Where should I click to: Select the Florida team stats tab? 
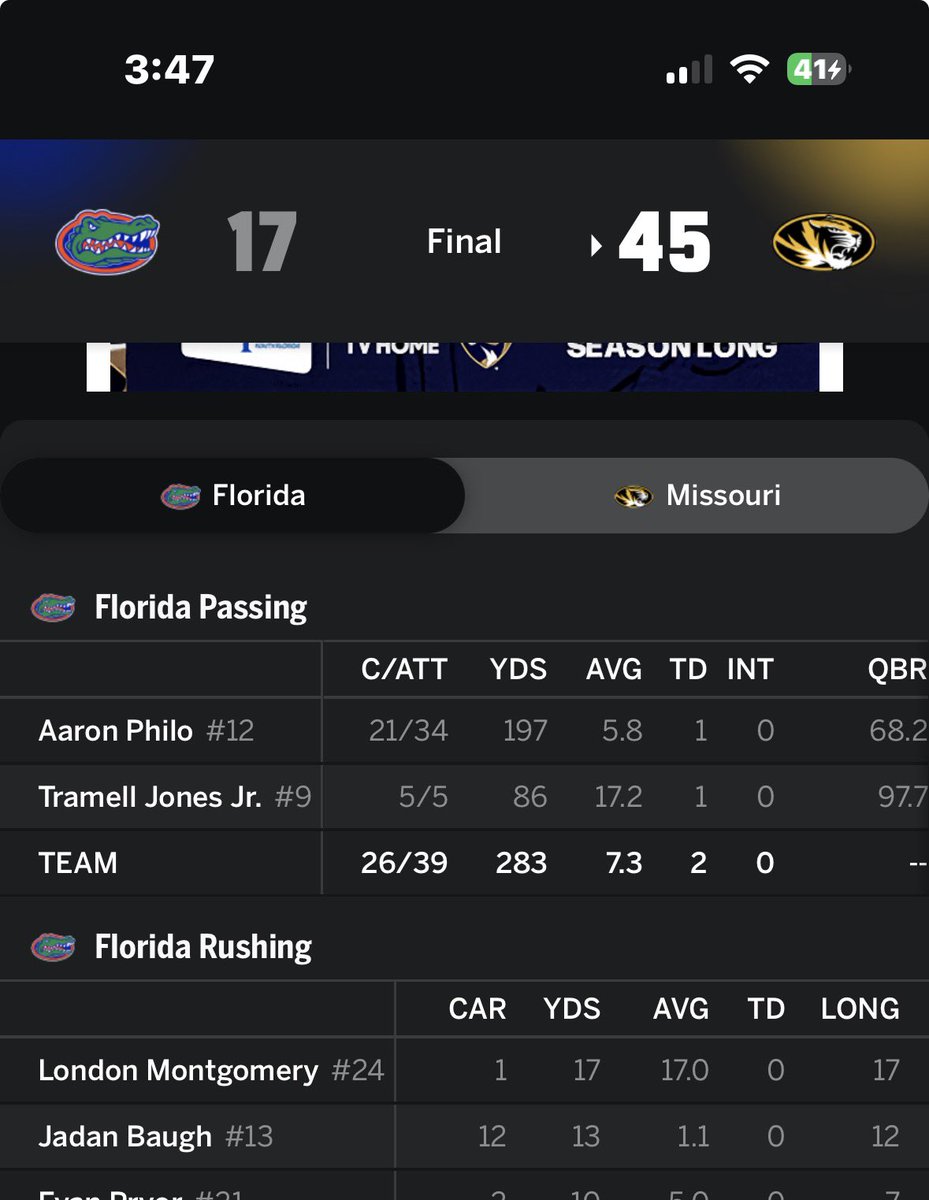click(233, 495)
